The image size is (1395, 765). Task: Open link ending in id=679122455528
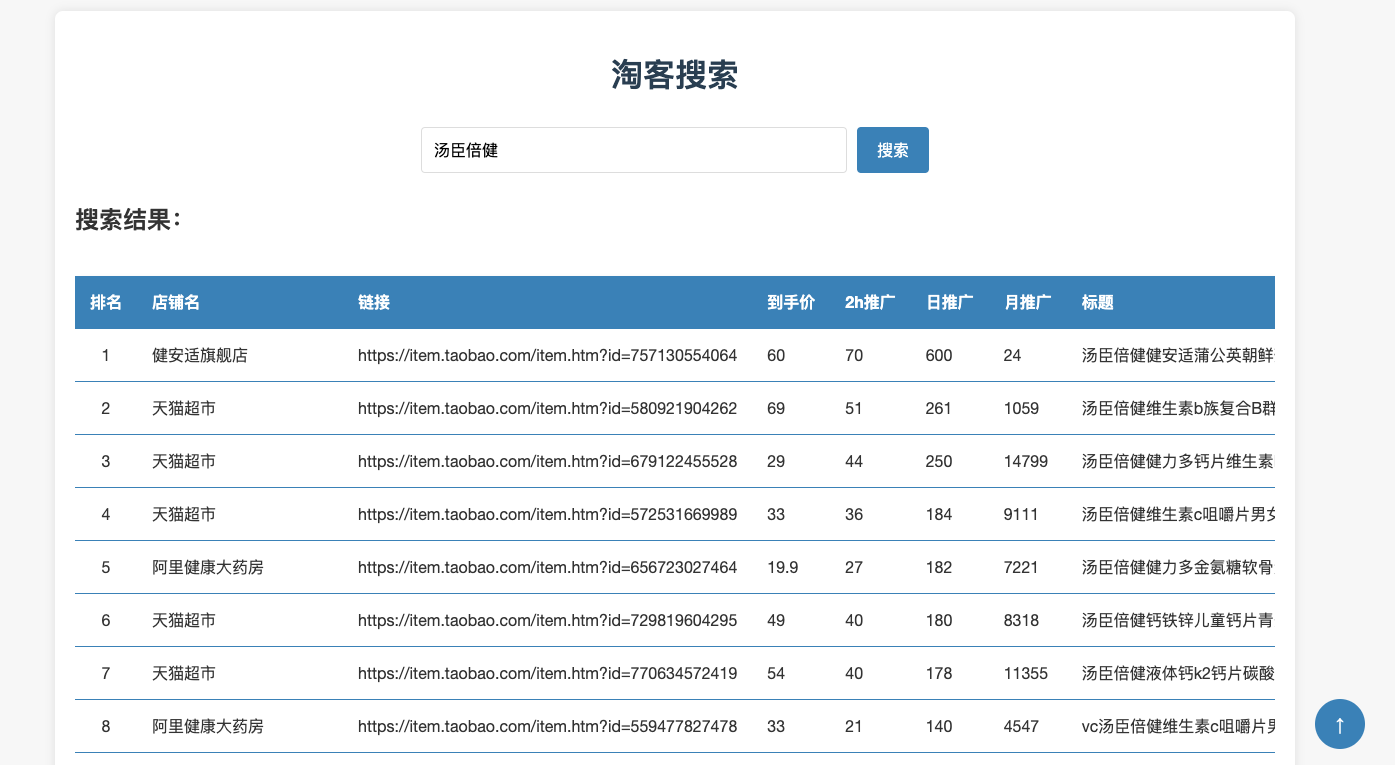click(548, 461)
